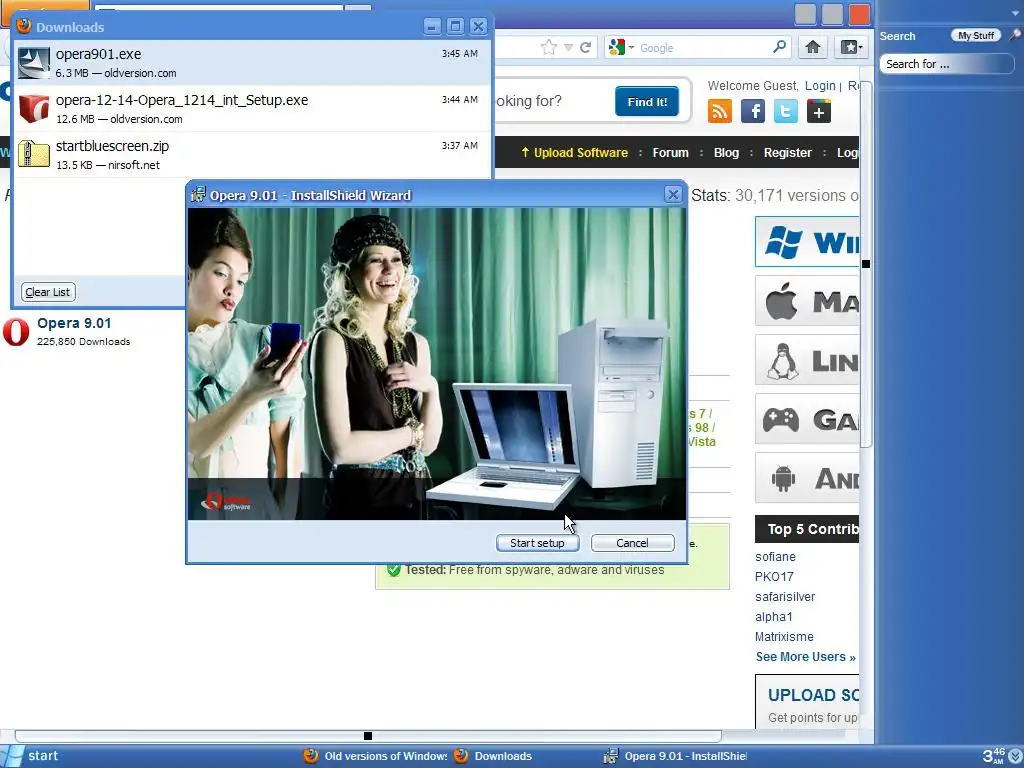1024x768 pixels.
Task: Focus the Google search box
Action: pos(703,48)
